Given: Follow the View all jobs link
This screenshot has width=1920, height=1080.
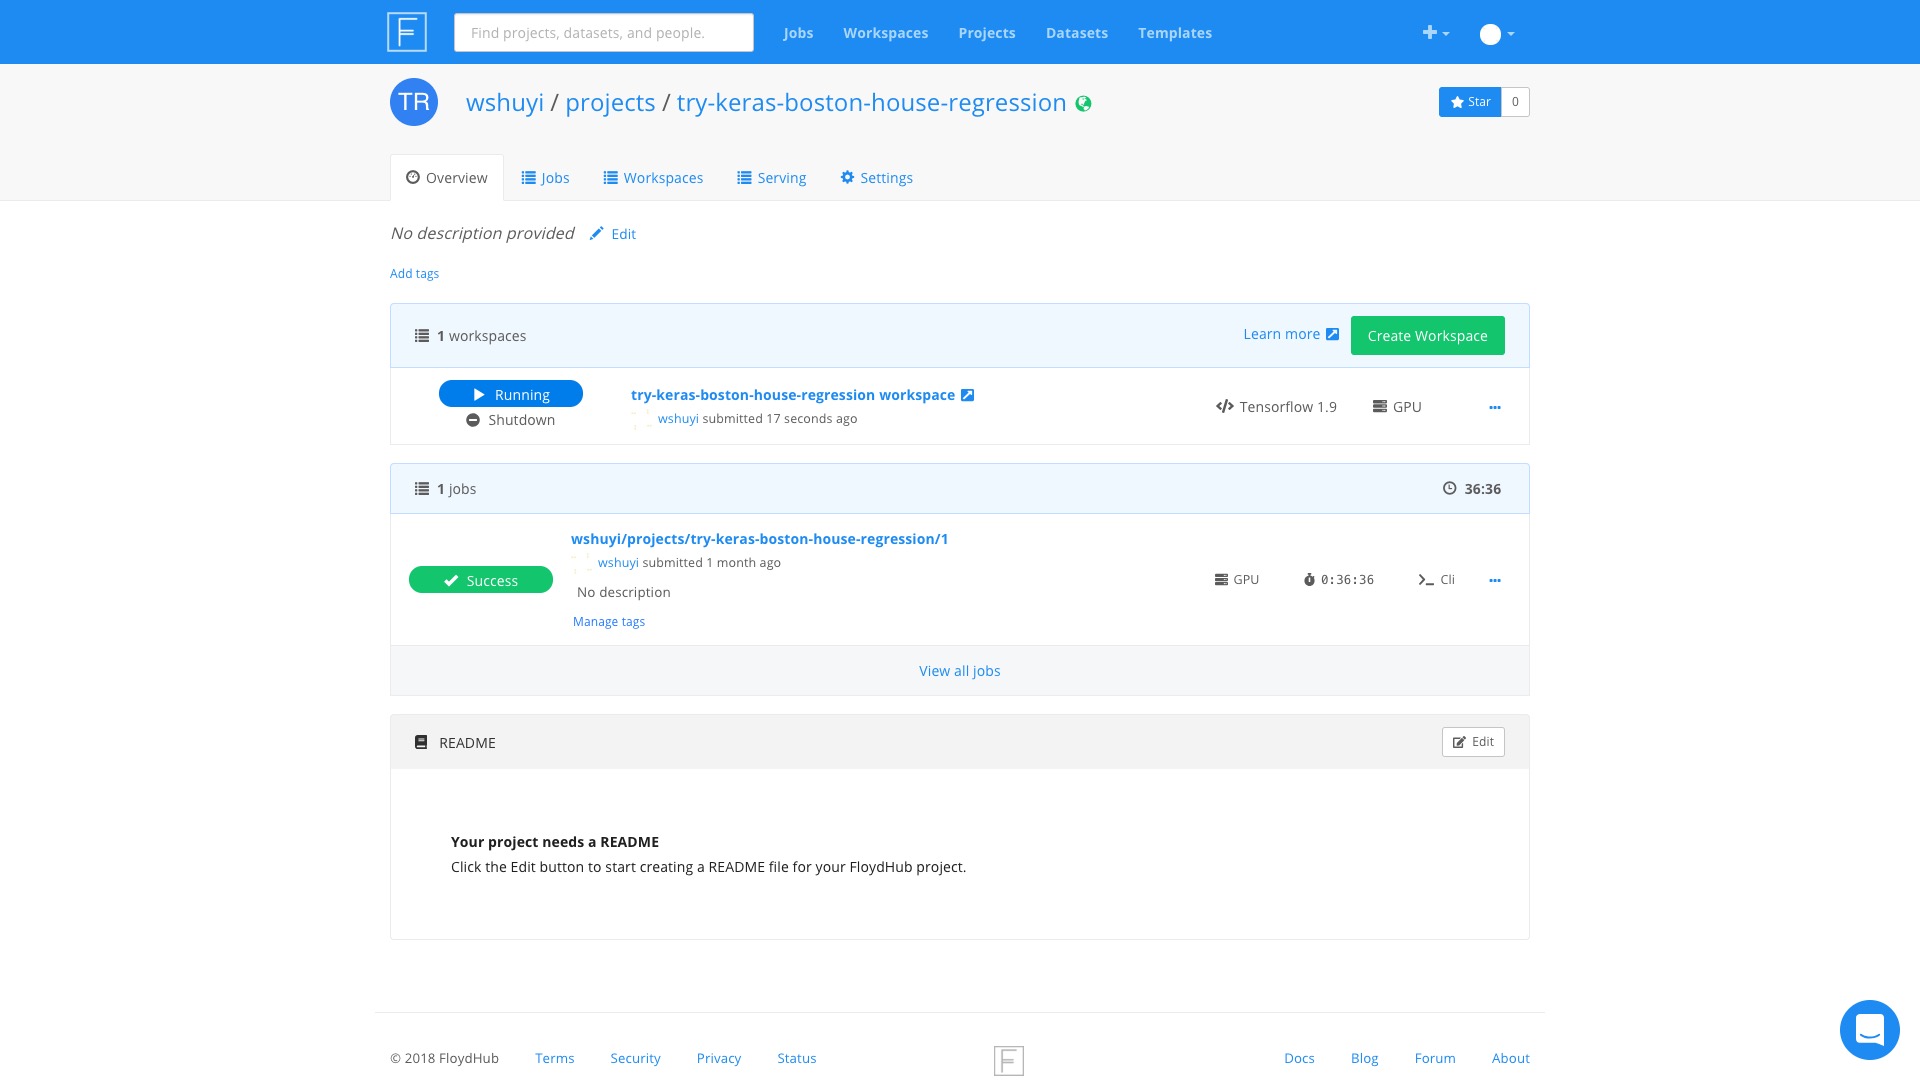Looking at the screenshot, I should coord(959,671).
